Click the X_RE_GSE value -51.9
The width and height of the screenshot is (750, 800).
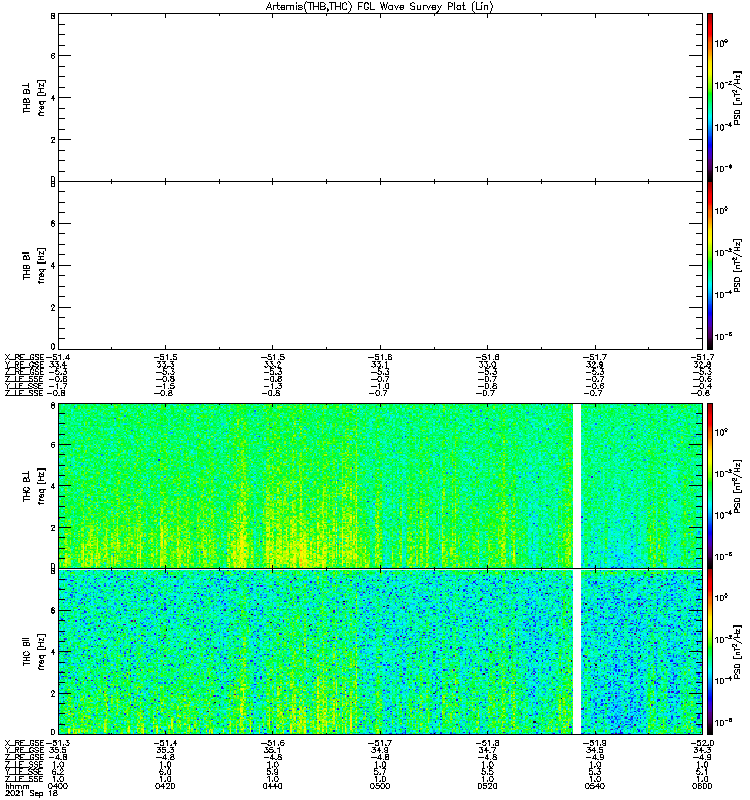[x=595, y=743]
